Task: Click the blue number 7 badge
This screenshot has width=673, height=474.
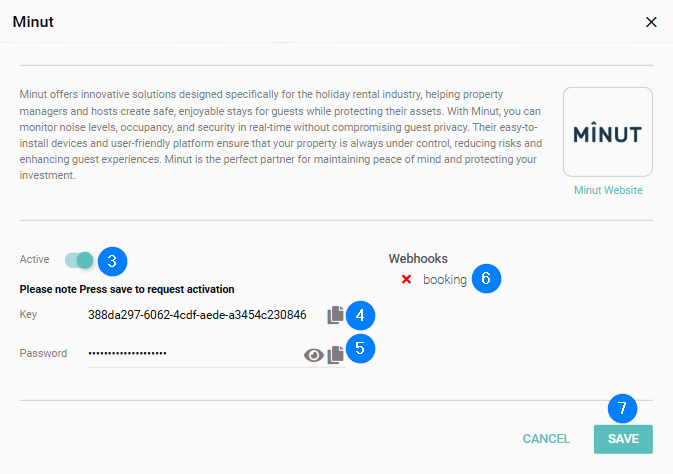Action: (x=622, y=408)
